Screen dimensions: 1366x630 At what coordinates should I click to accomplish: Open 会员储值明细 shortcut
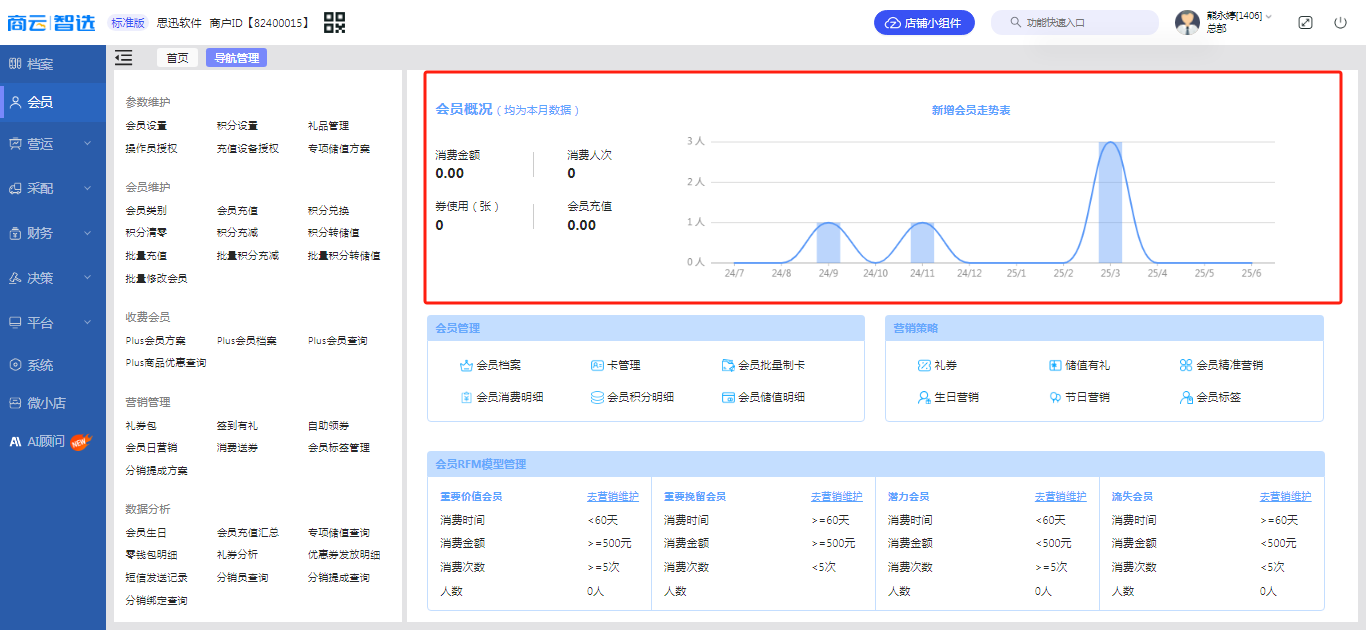pos(763,397)
